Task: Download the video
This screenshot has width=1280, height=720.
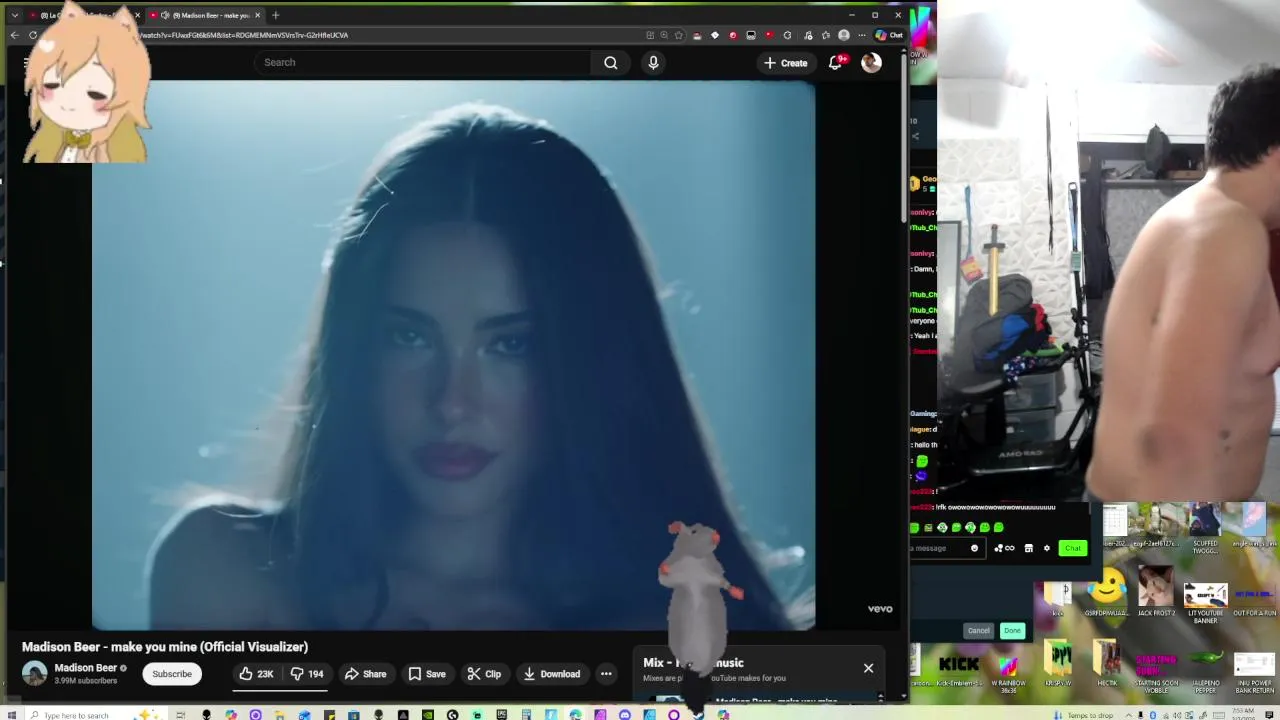Action: 552,674
